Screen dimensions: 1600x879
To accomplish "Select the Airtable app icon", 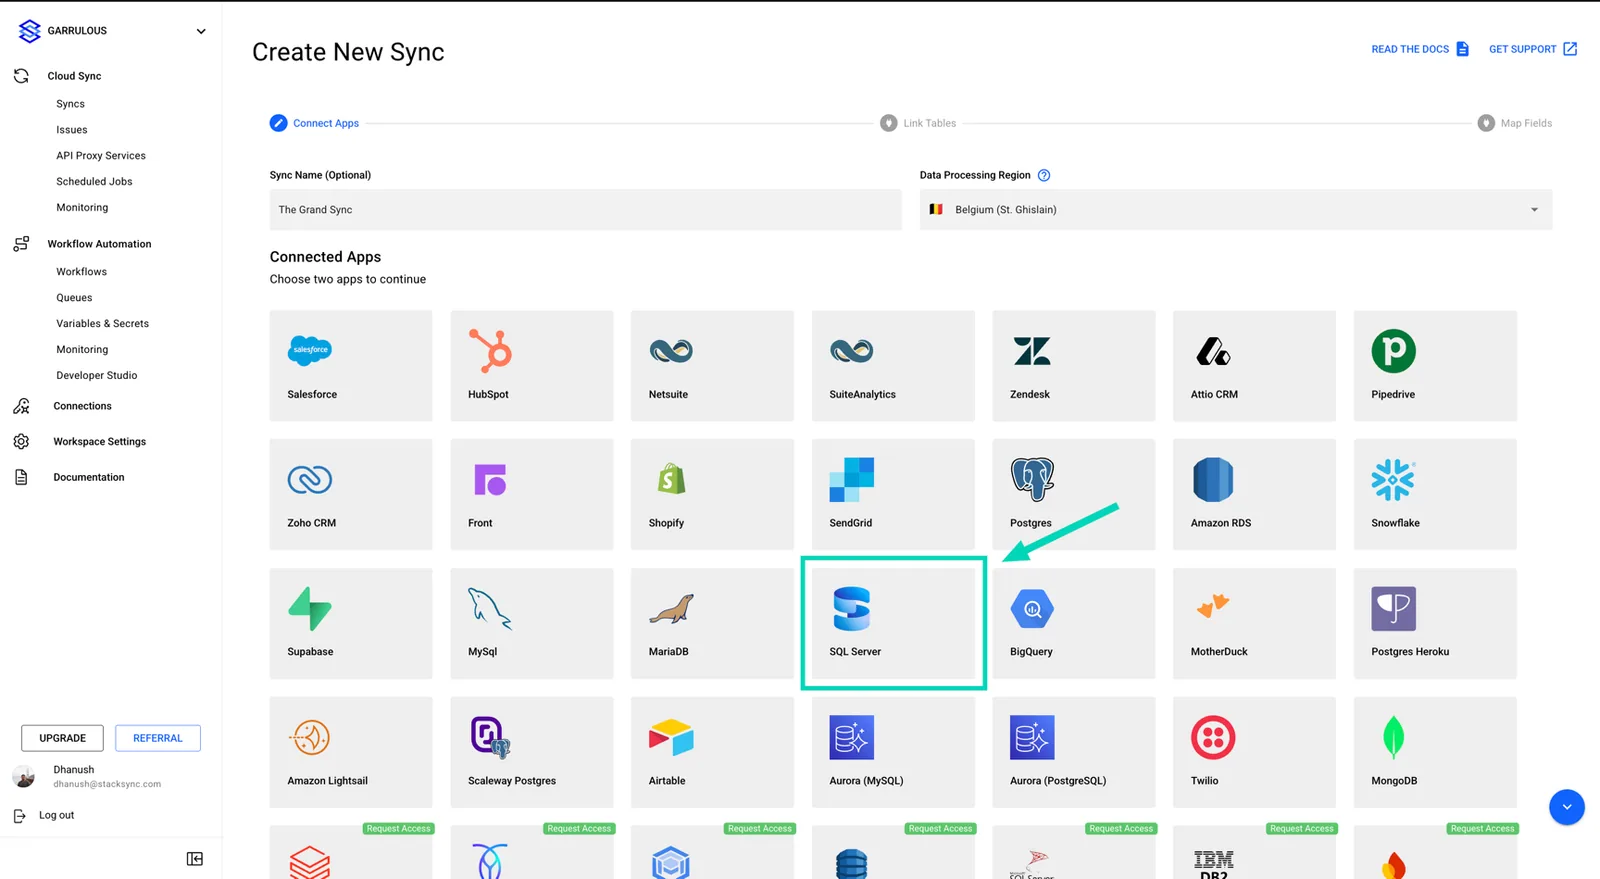I will click(671, 737).
